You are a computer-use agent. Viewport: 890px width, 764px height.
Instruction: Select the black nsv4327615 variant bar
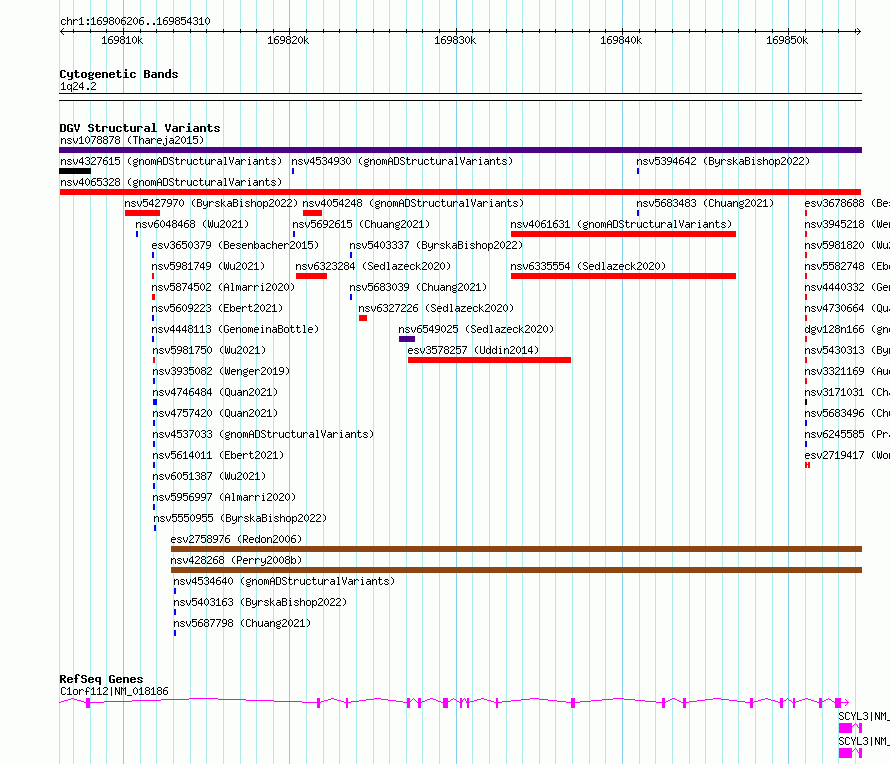(x=75, y=171)
